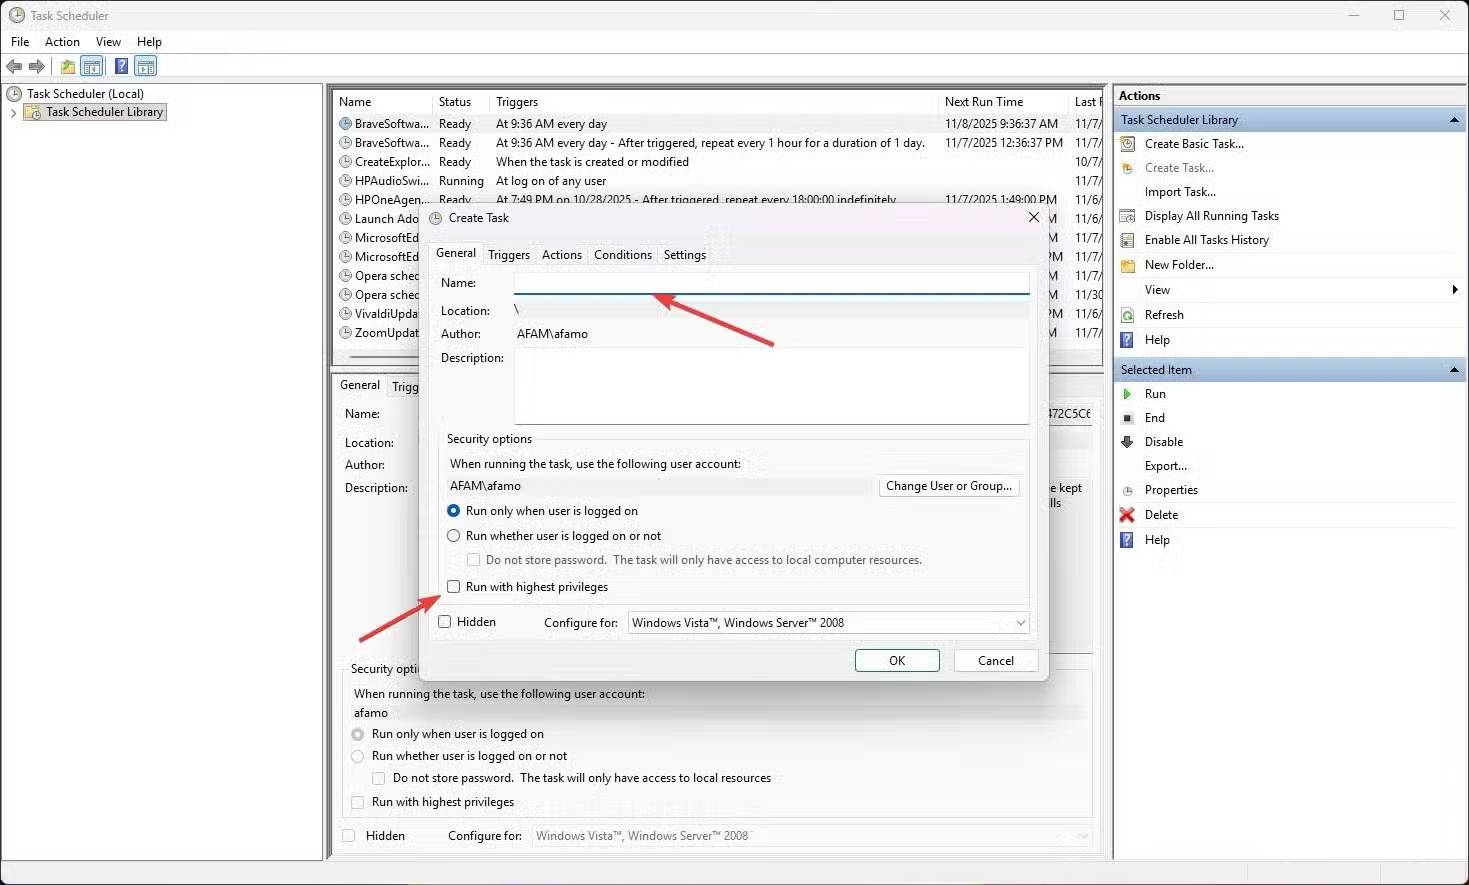This screenshot has height=885, width=1469.
Task: Close the Create Task dialog
Action: click(1034, 217)
